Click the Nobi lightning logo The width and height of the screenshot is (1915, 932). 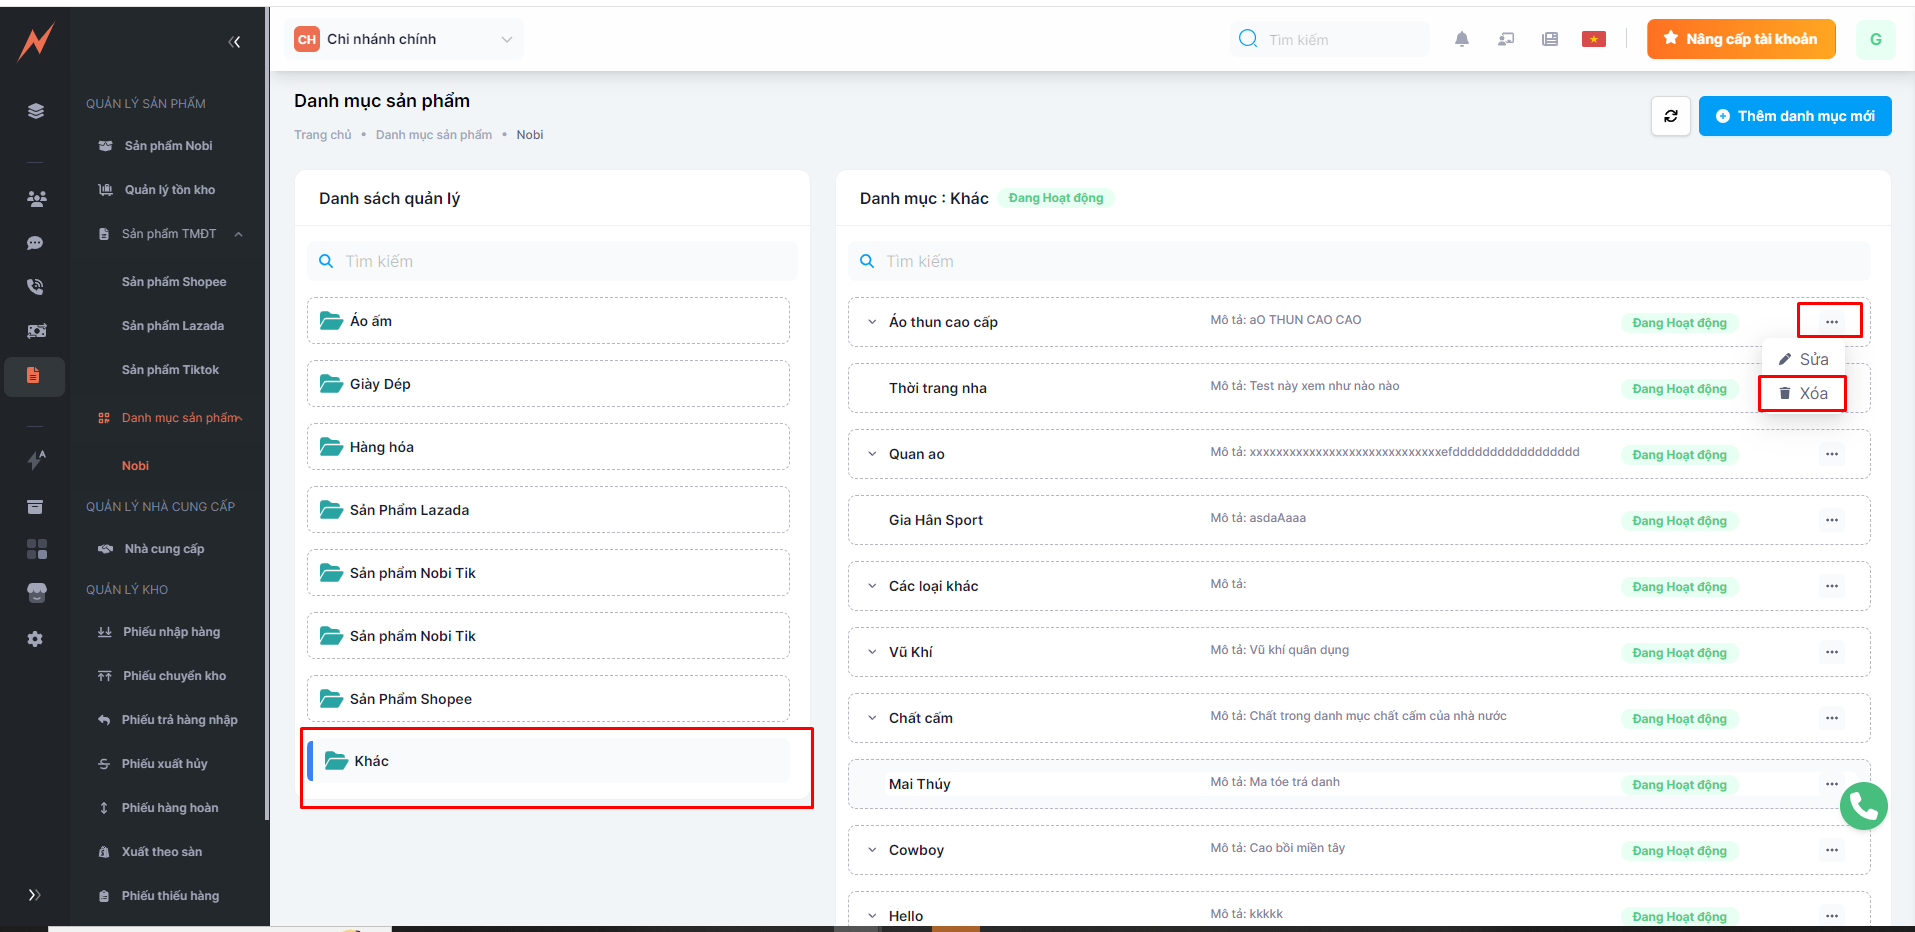click(36, 42)
